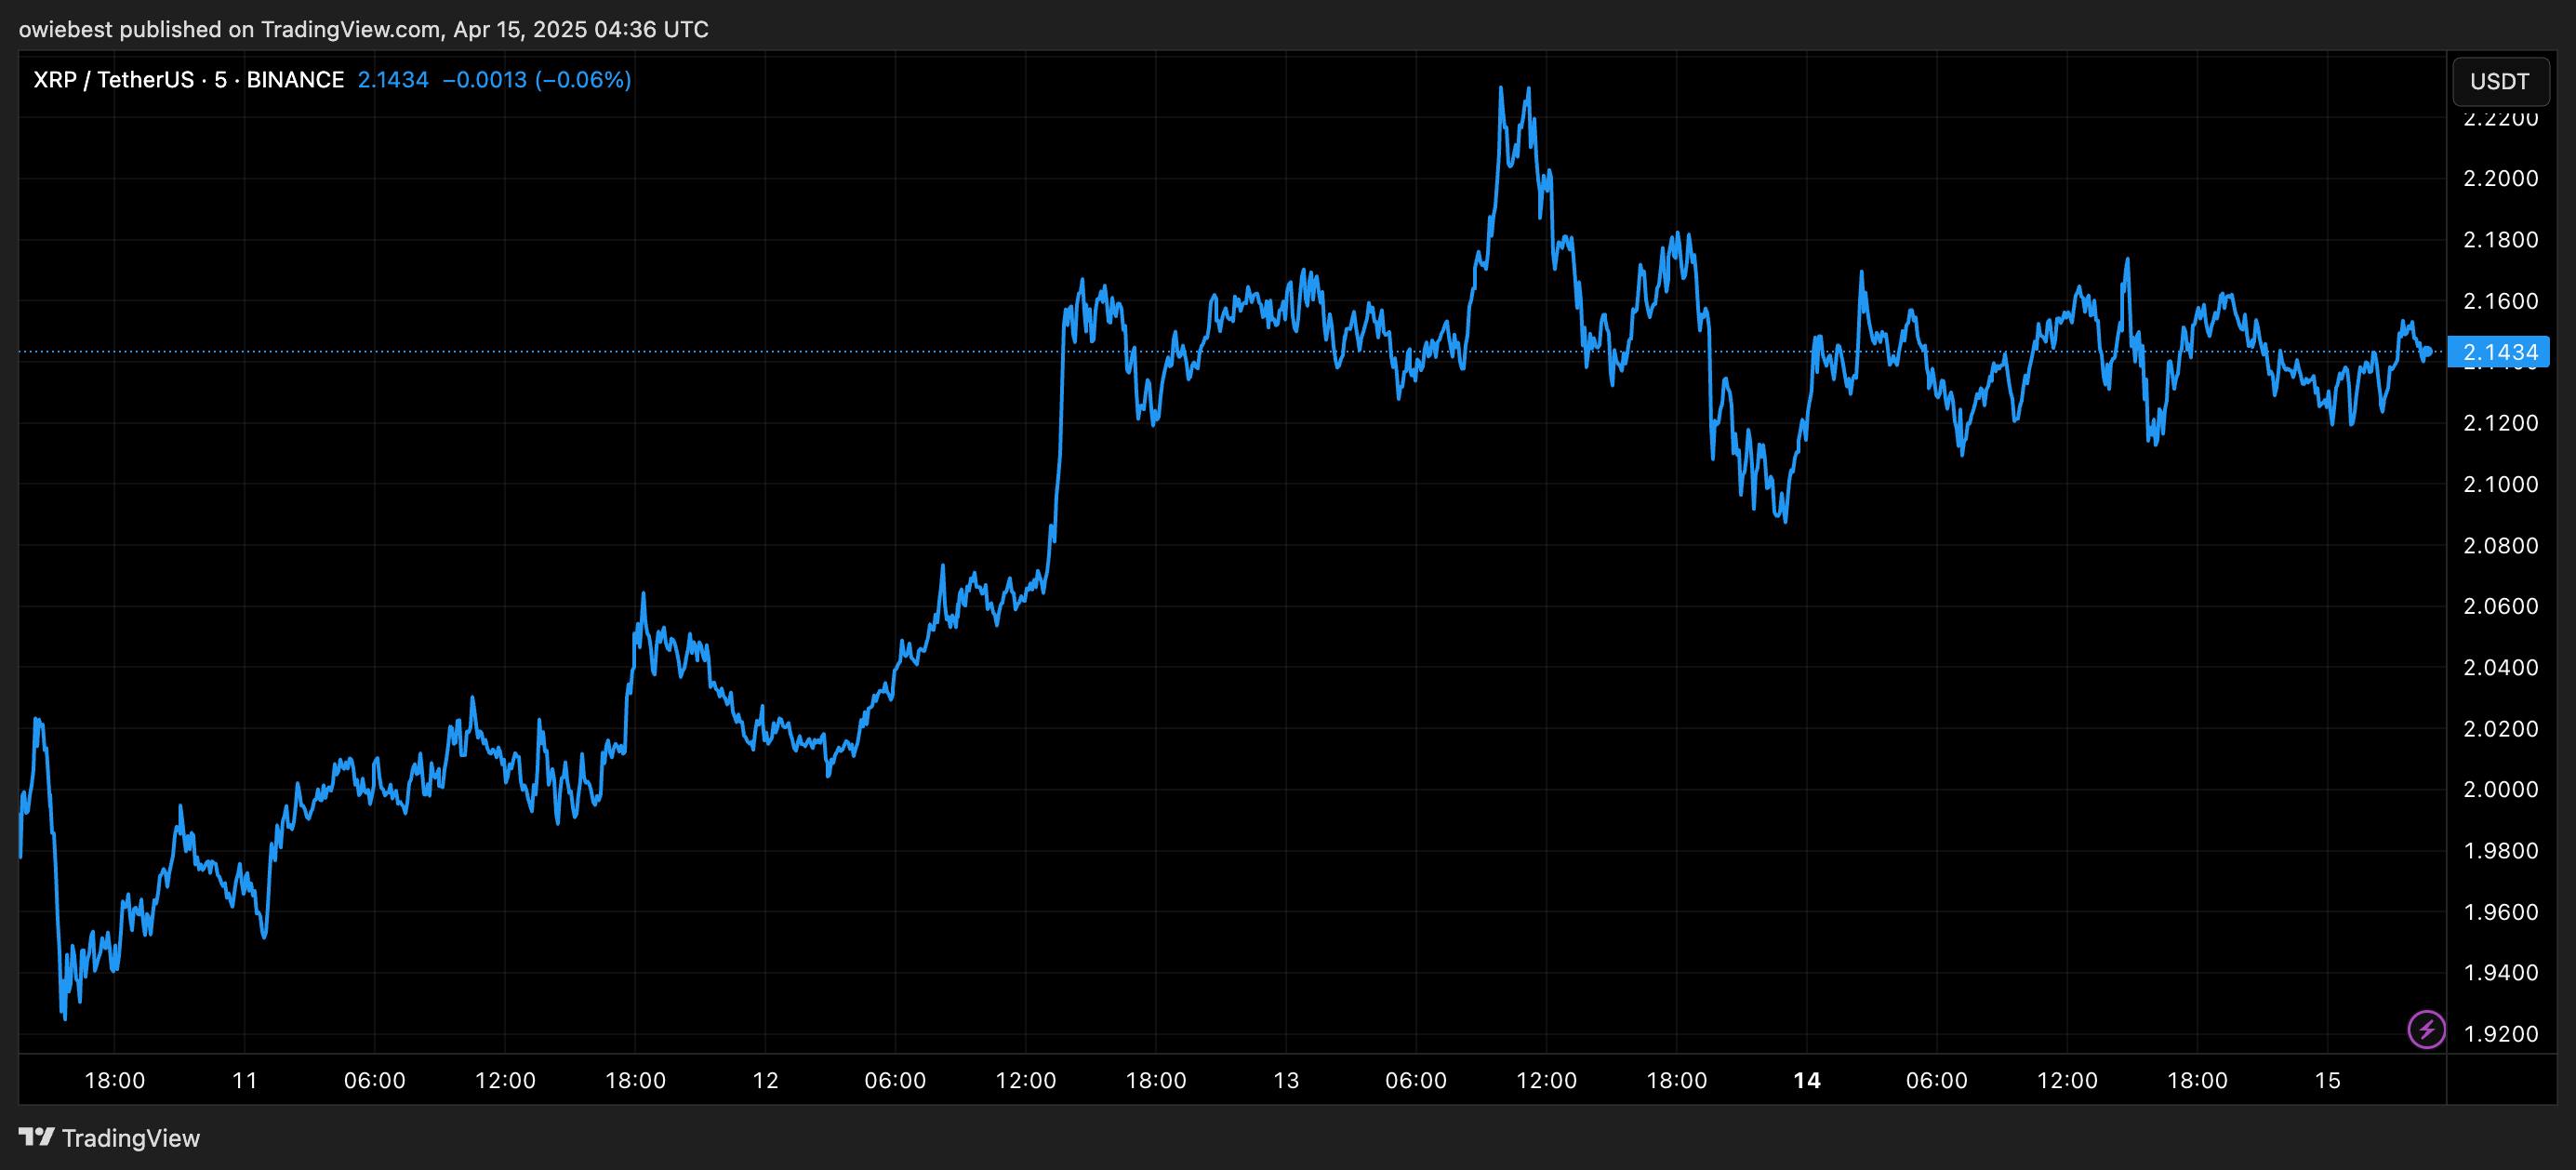Click the 2.0800 price axis label

[2500, 545]
